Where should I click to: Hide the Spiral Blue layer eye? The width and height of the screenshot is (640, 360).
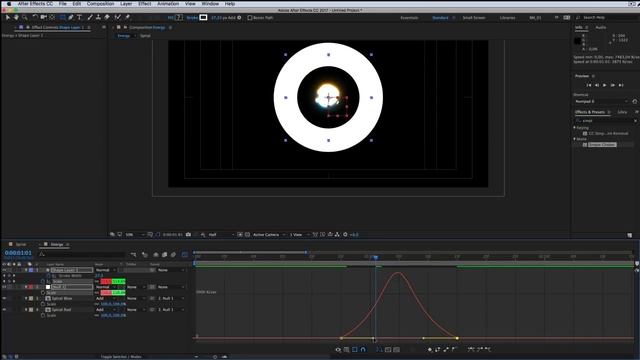[4, 298]
